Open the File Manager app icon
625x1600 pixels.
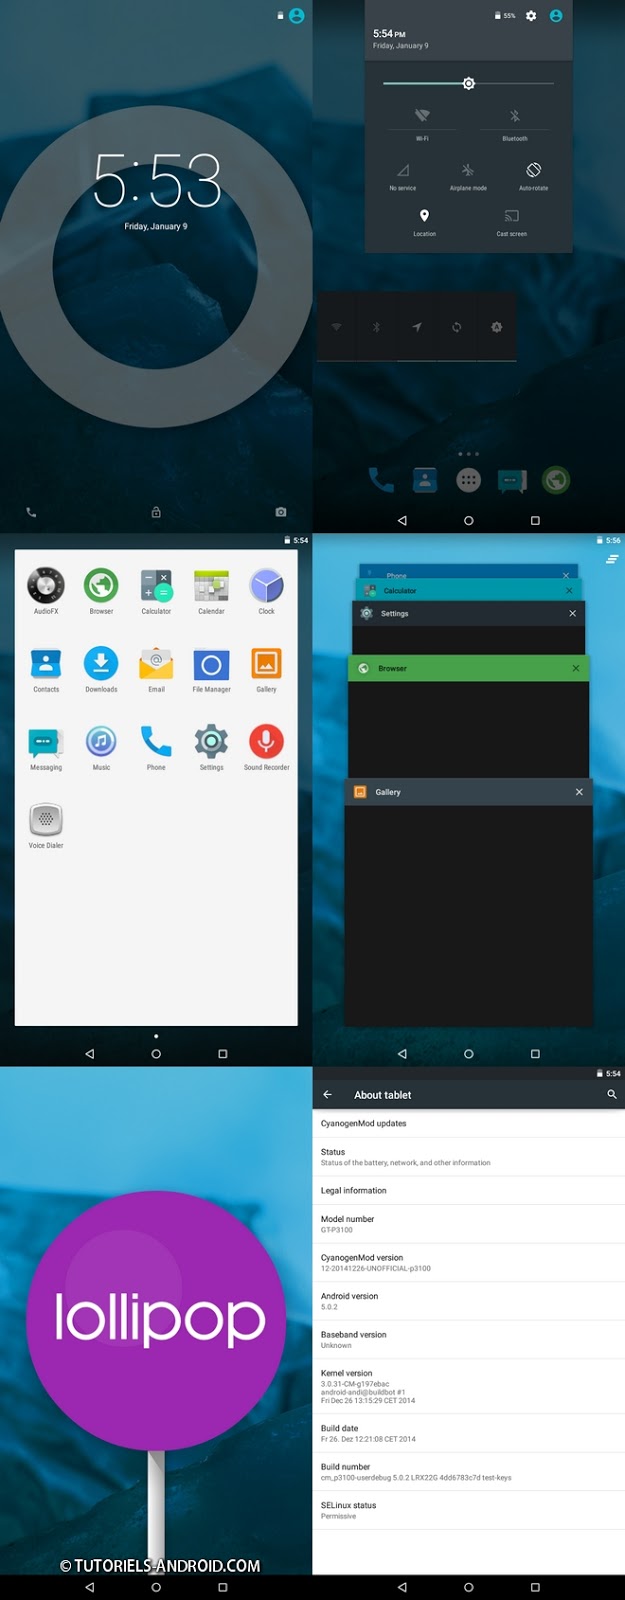click(x=211, y=664)
